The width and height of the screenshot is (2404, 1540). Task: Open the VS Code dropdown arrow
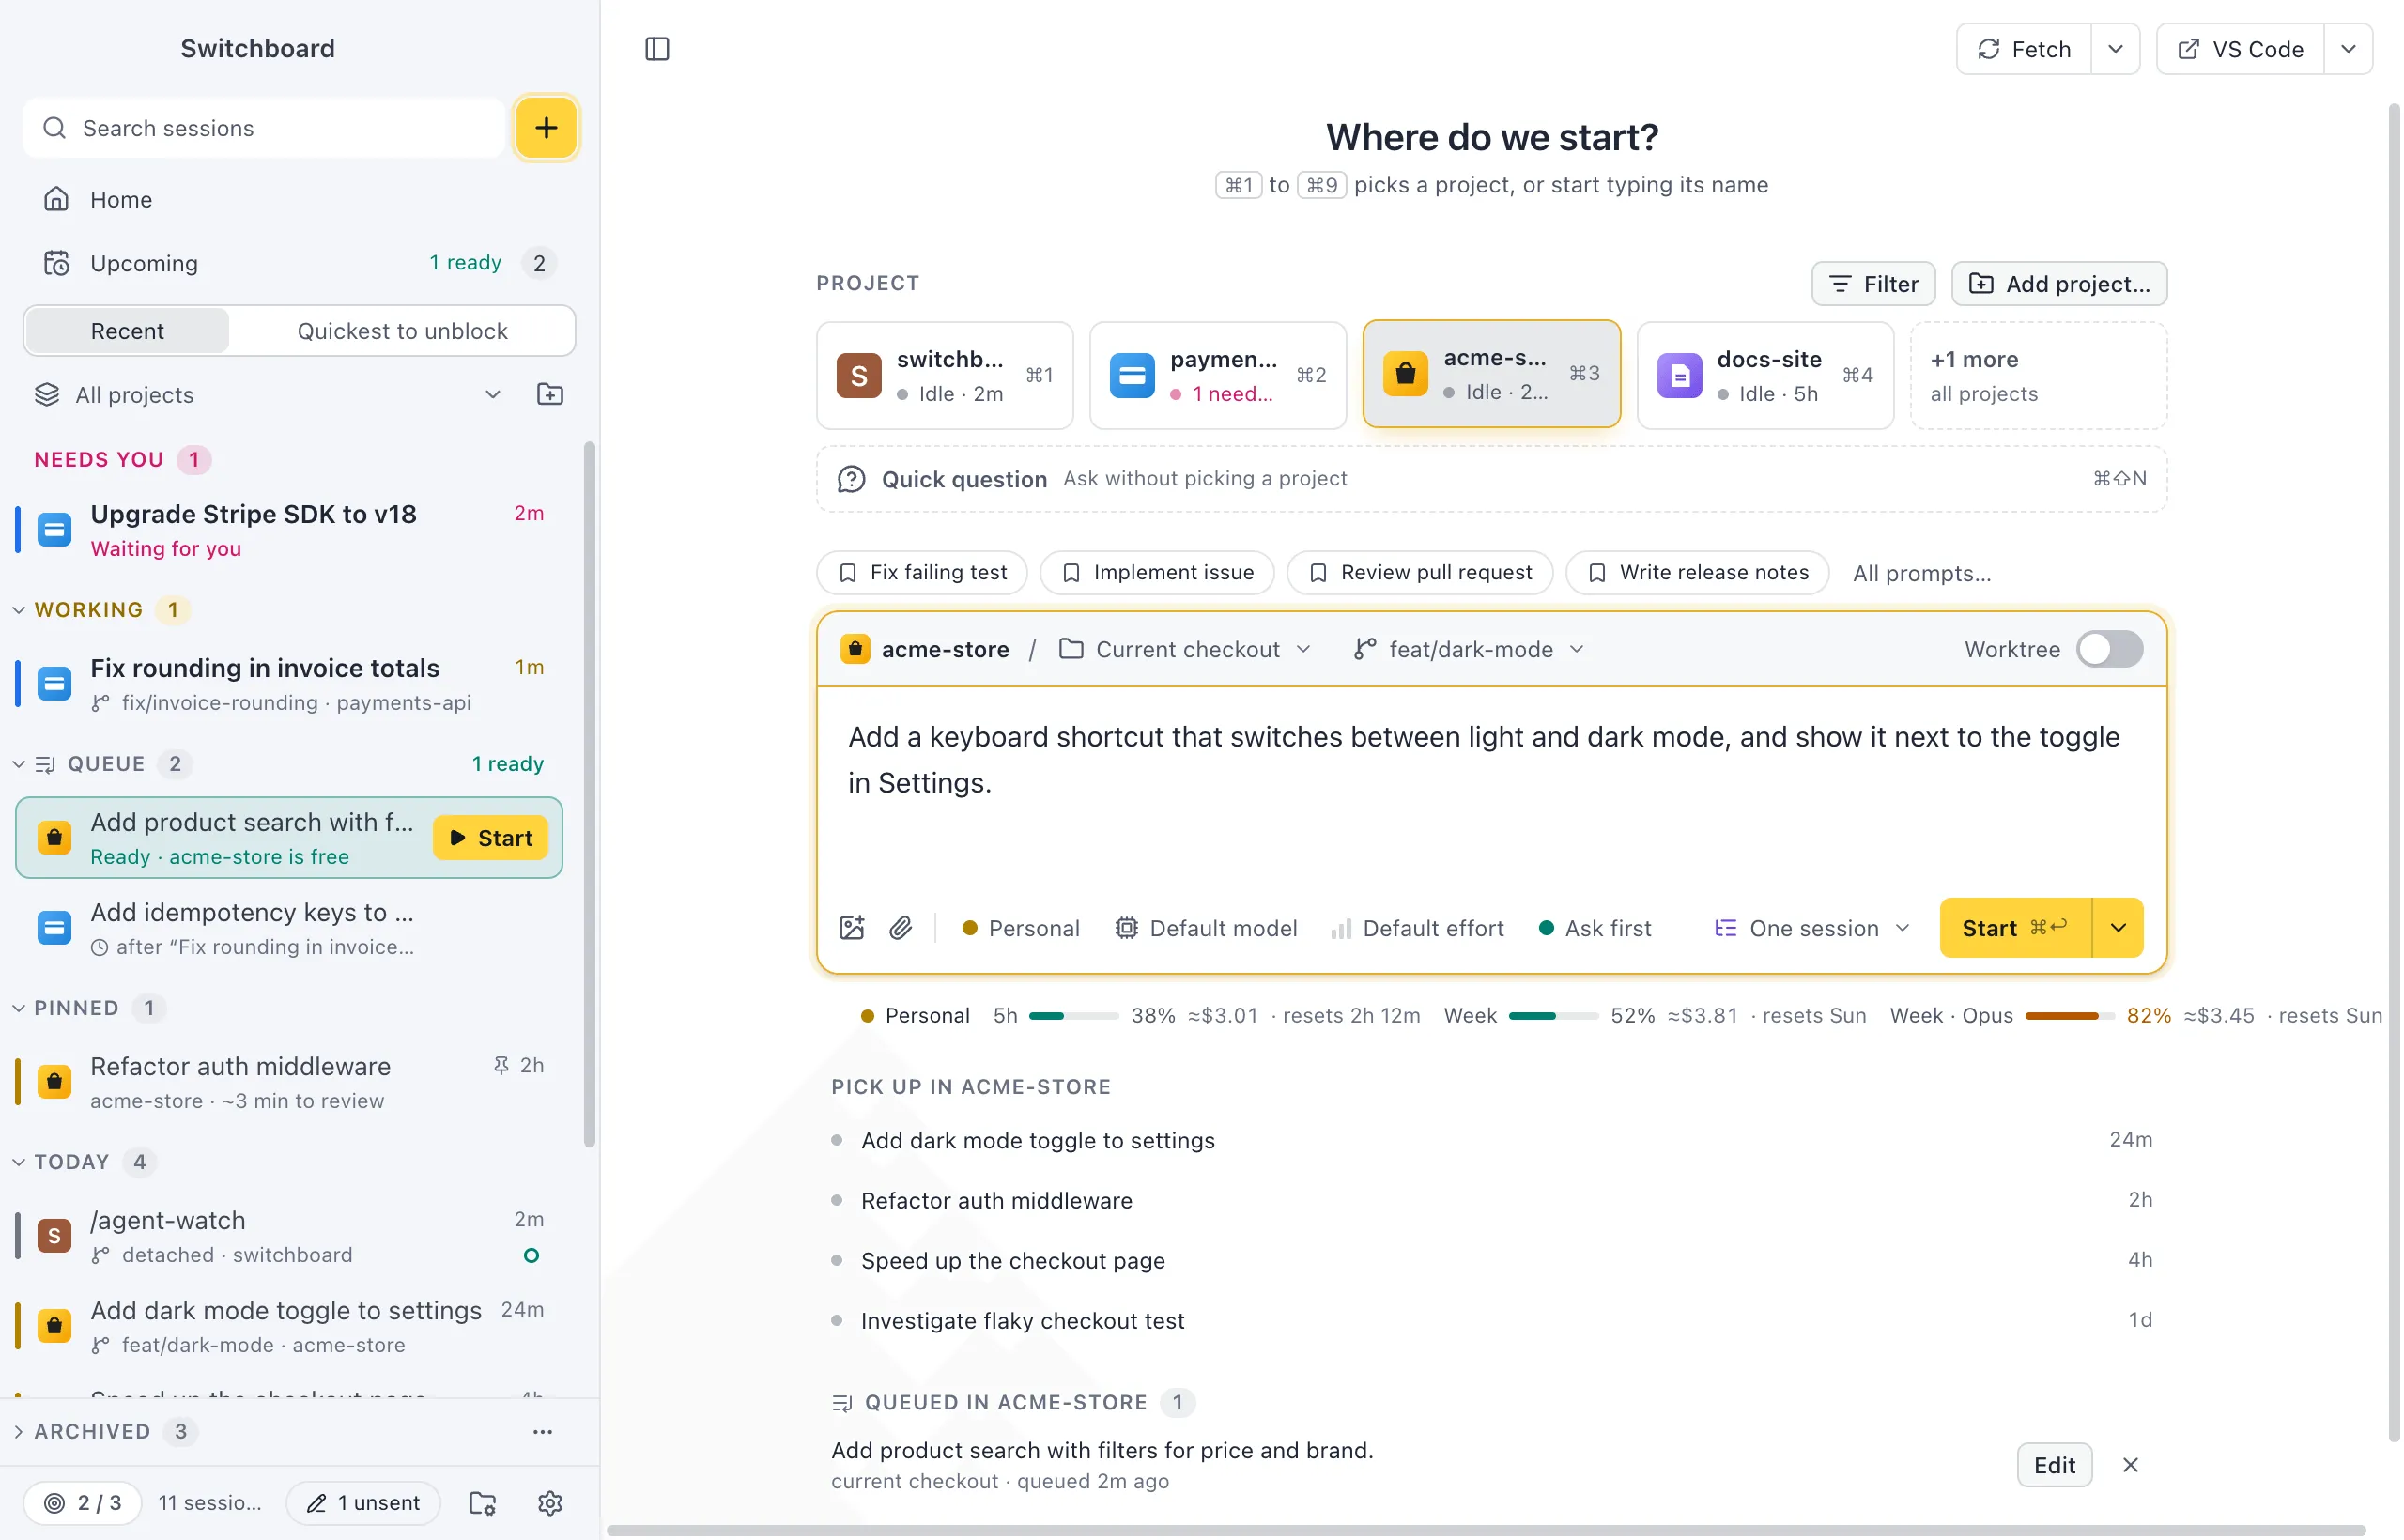2348,49
